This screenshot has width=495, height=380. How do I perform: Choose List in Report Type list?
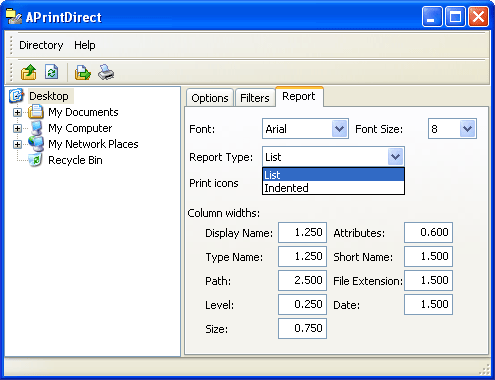tap(333, 175)
